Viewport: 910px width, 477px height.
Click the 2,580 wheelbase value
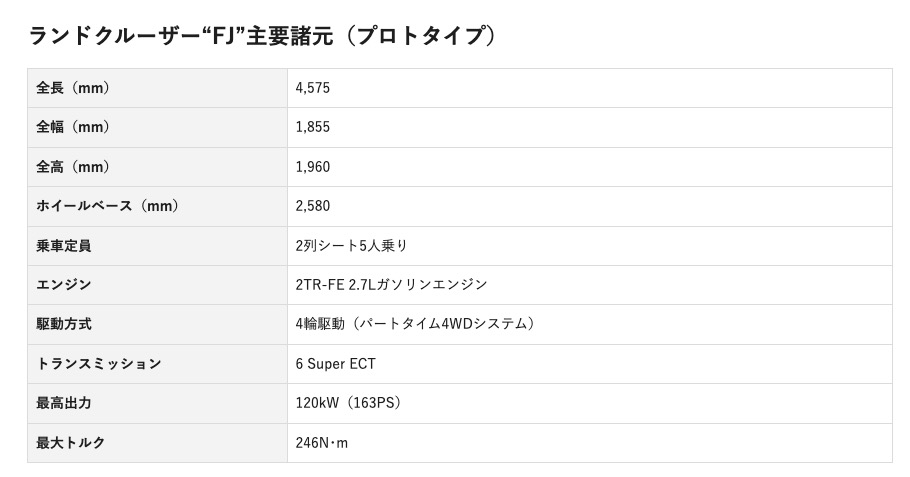[313, 206]
